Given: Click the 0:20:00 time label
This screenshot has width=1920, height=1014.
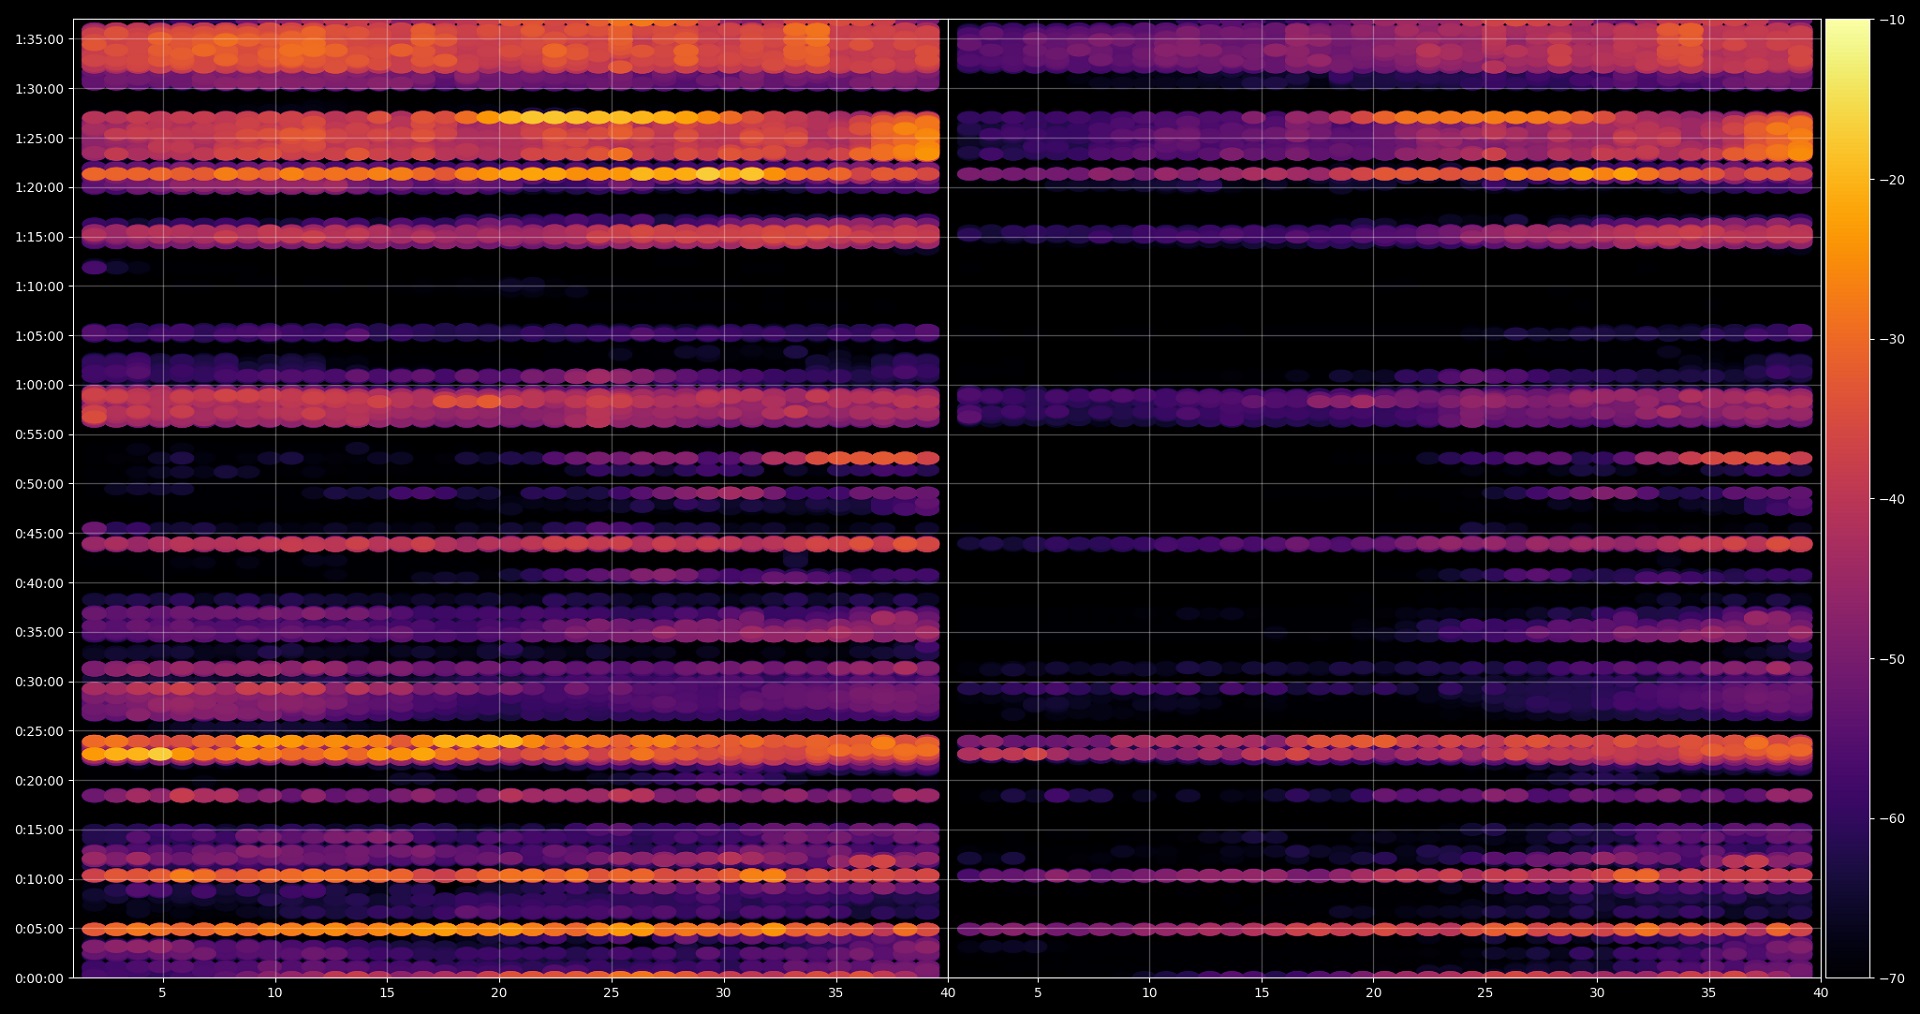Looking at the screenshot, I should point(39,781).
